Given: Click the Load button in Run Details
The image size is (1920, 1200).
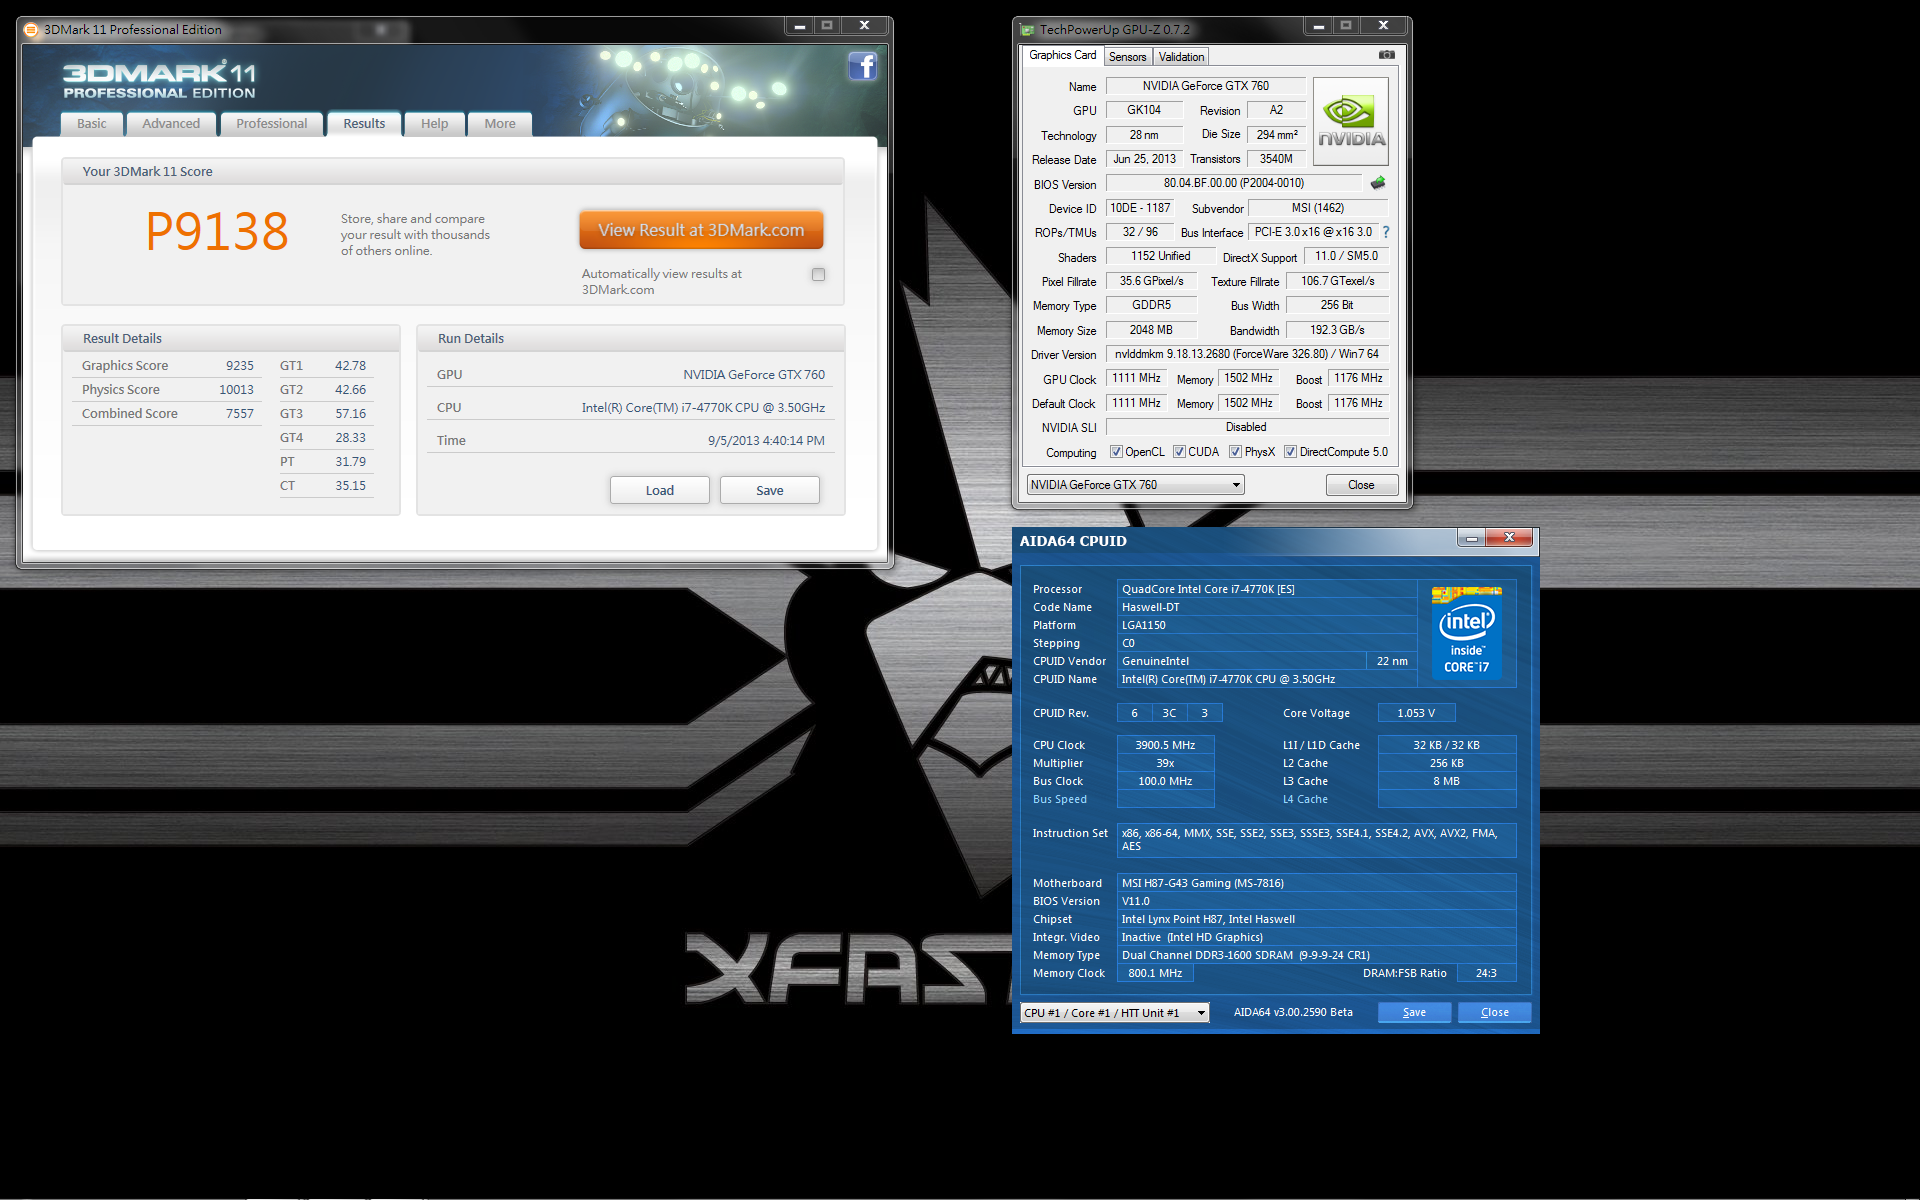Looking at the screenshot, I should [x=659, y=490].
